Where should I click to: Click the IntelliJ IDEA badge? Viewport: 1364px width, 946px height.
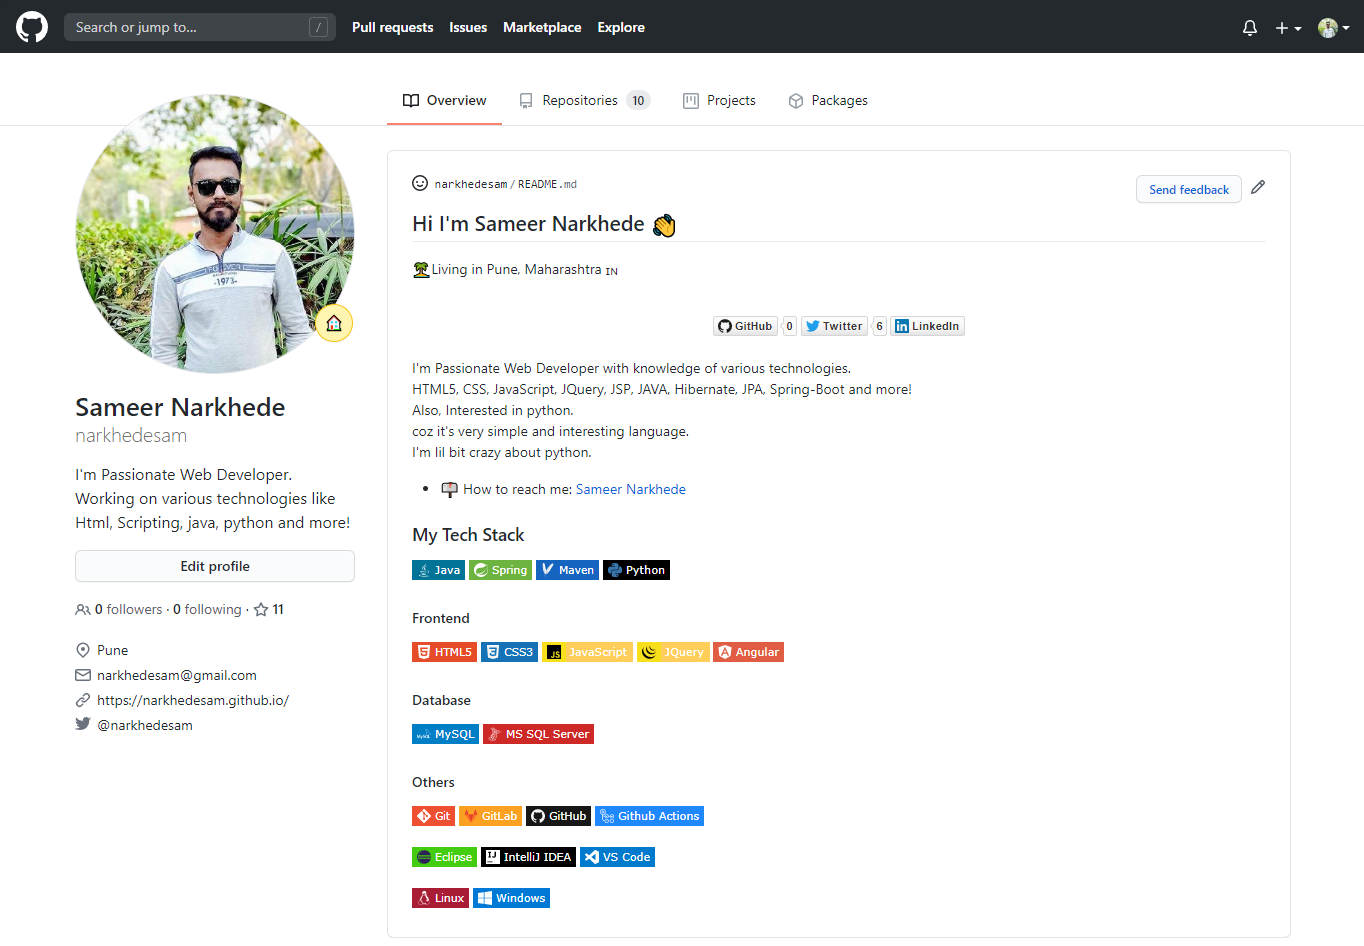pos(528,857)
